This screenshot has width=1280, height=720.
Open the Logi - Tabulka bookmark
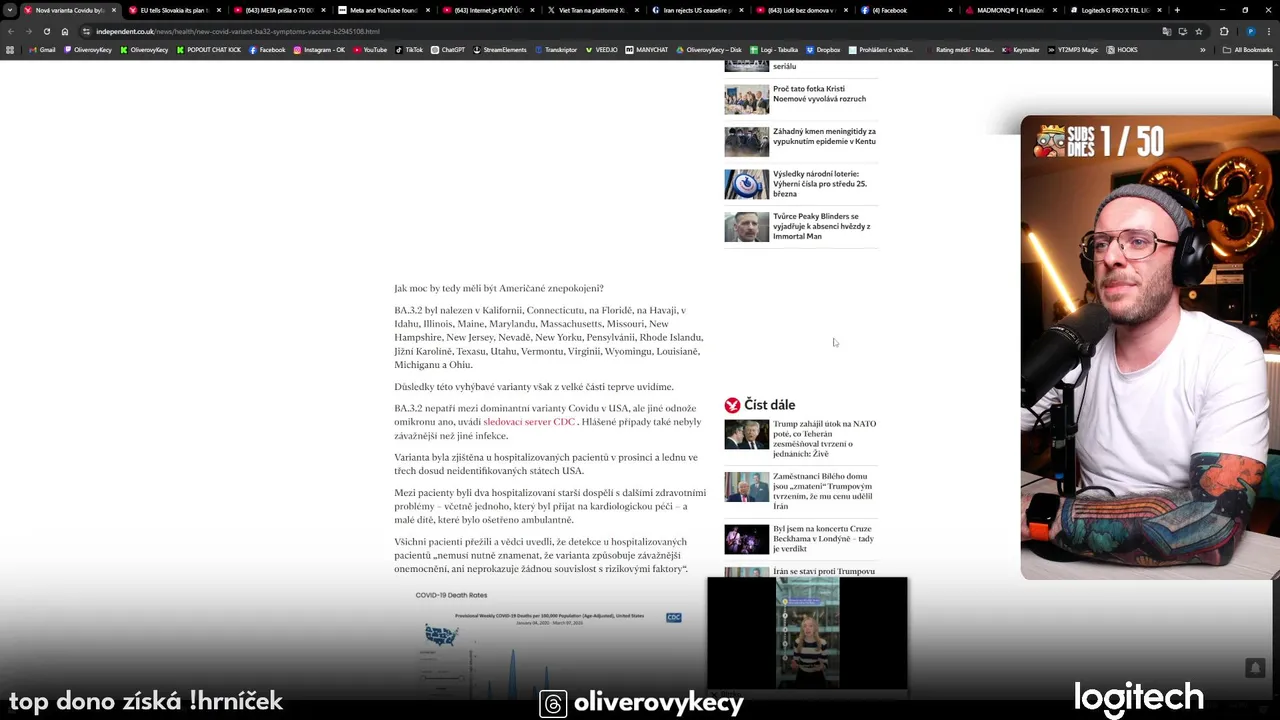click(x=773, y=49)
